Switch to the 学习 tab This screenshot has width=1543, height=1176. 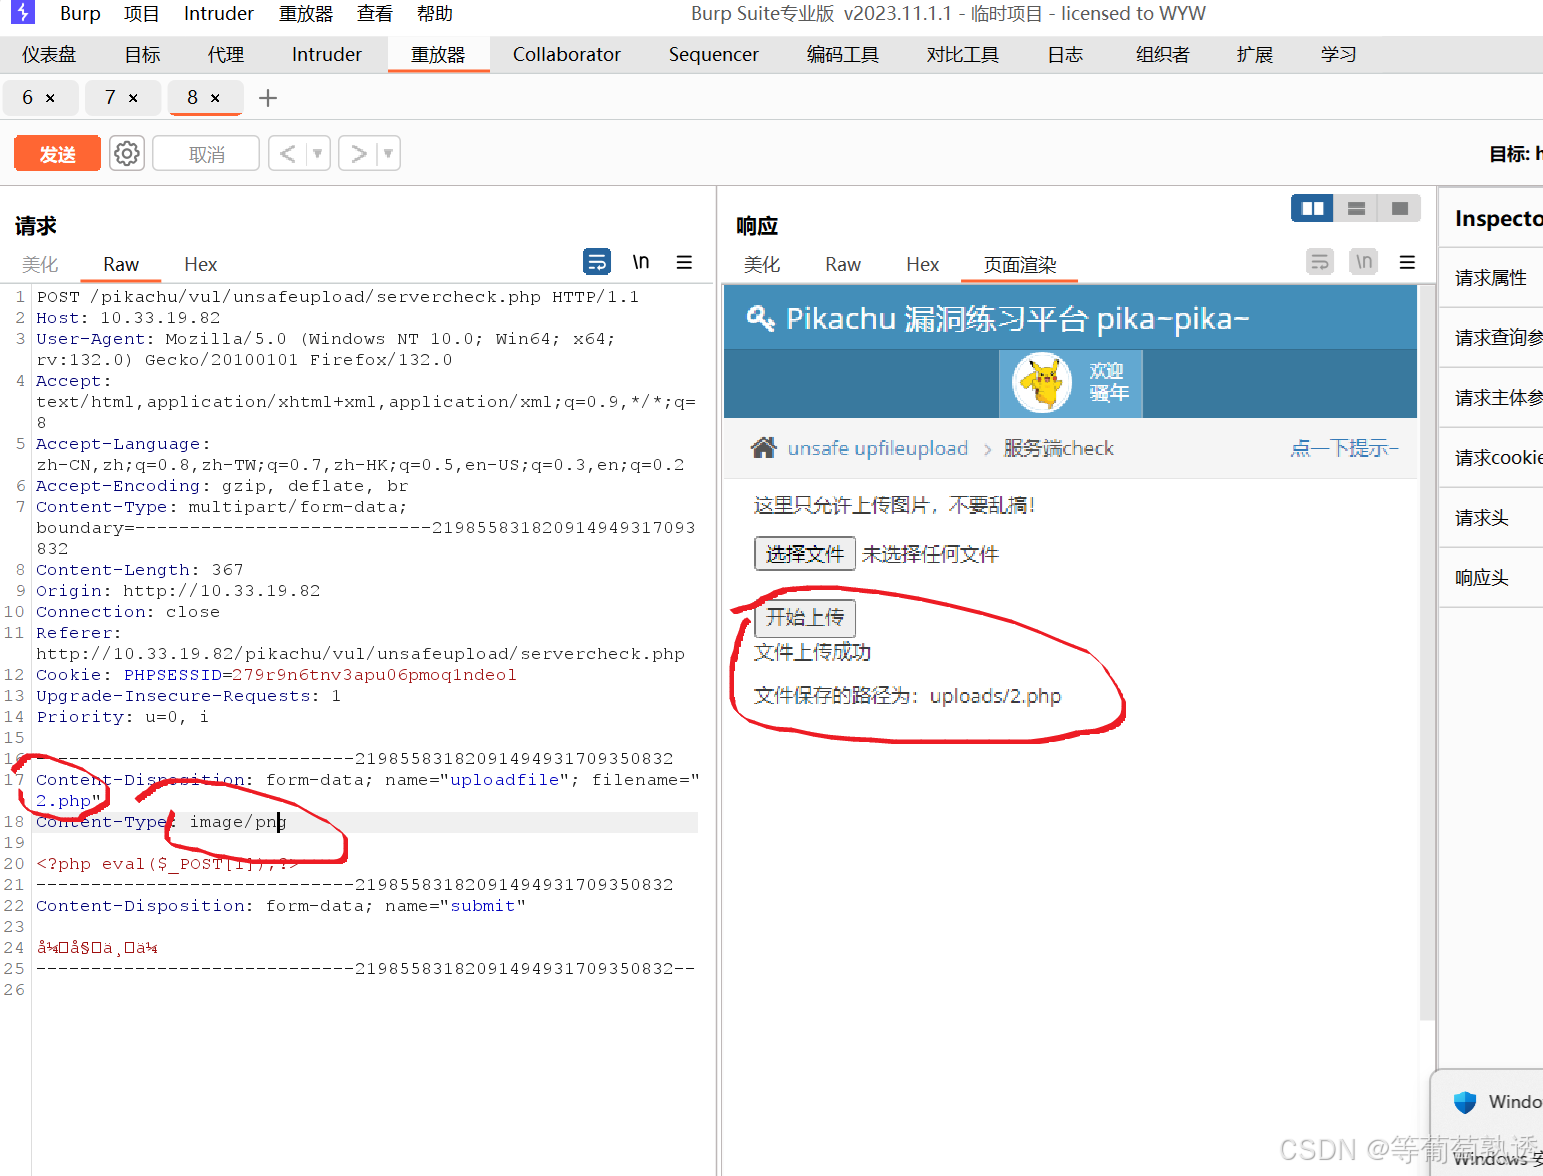1339,54
